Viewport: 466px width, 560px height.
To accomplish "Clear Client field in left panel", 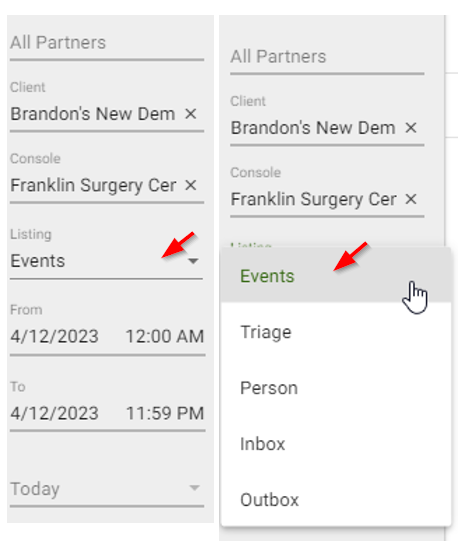I will [x=191, y=114].
